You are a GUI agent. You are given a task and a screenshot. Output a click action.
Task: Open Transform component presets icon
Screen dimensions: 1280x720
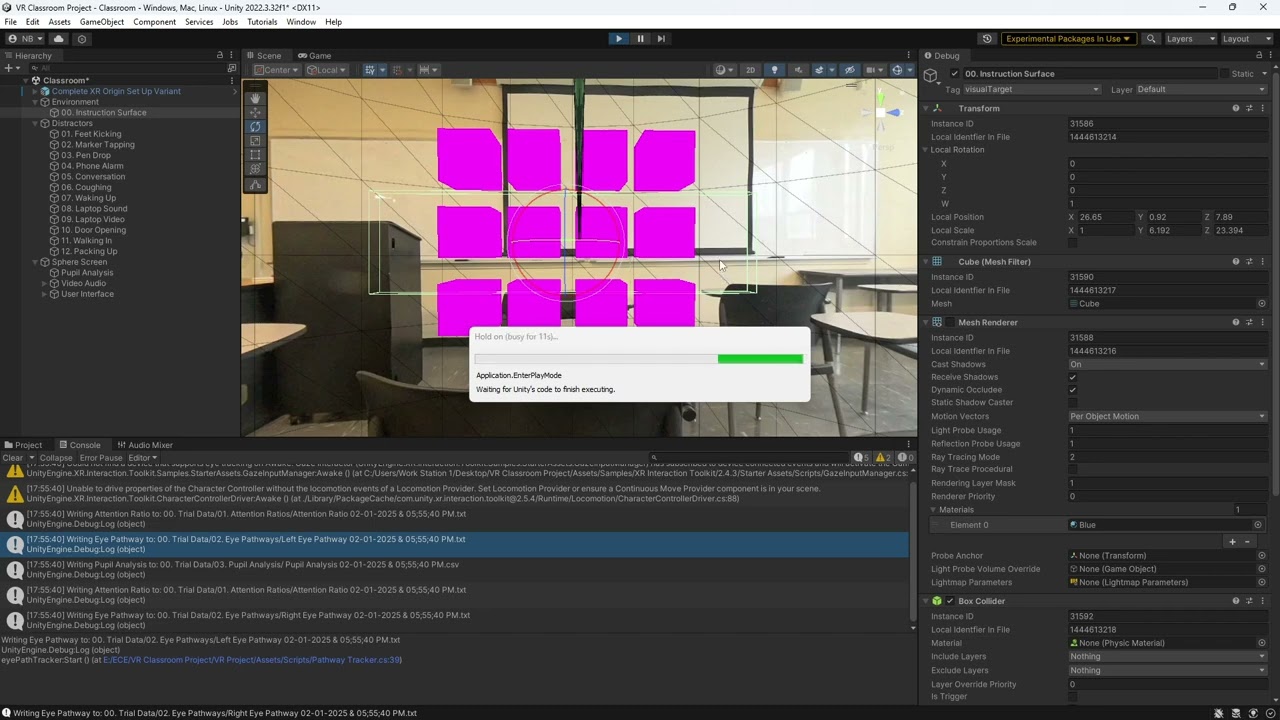[x=1249, y=108]
